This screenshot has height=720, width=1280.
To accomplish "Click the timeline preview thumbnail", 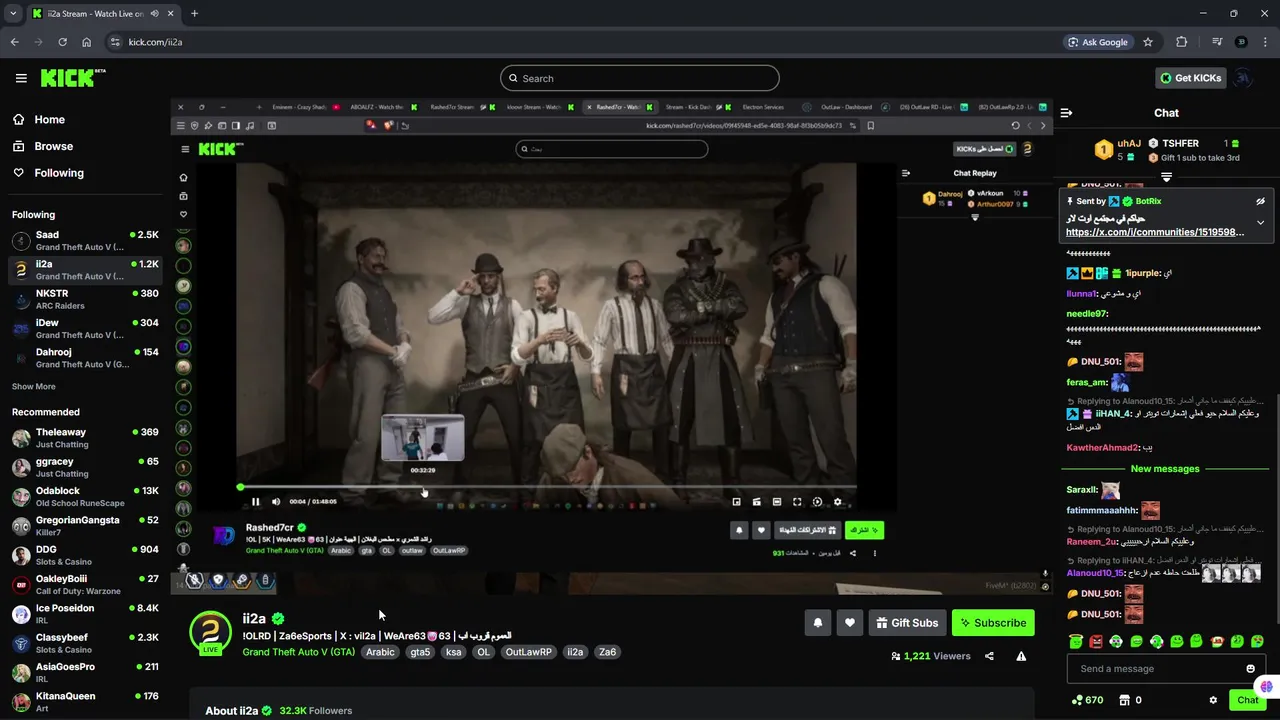I will click(x=422, y=438).
